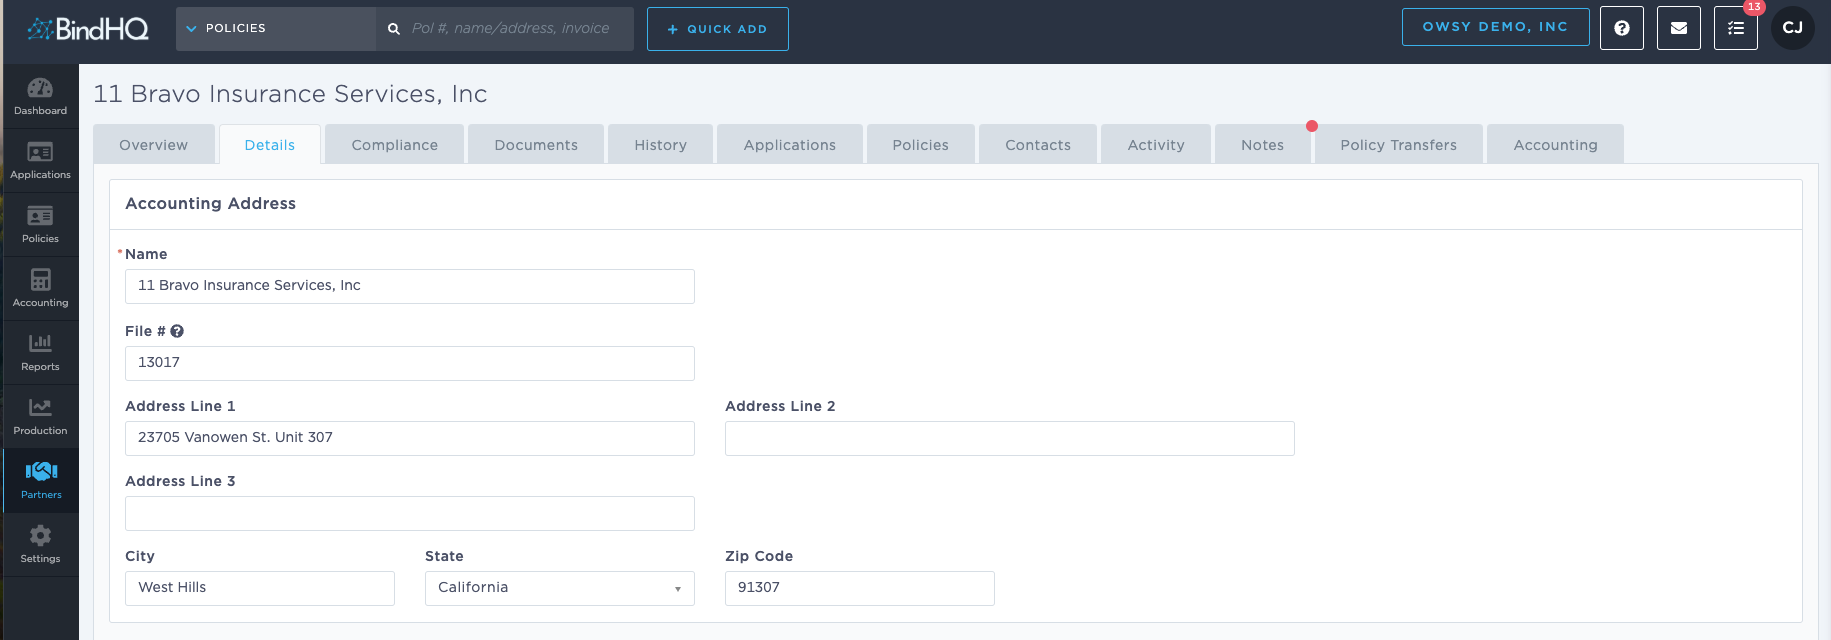Click the City field with West Hills
The height and width of the screenshot is (640, 1831).
pos(260,588)
